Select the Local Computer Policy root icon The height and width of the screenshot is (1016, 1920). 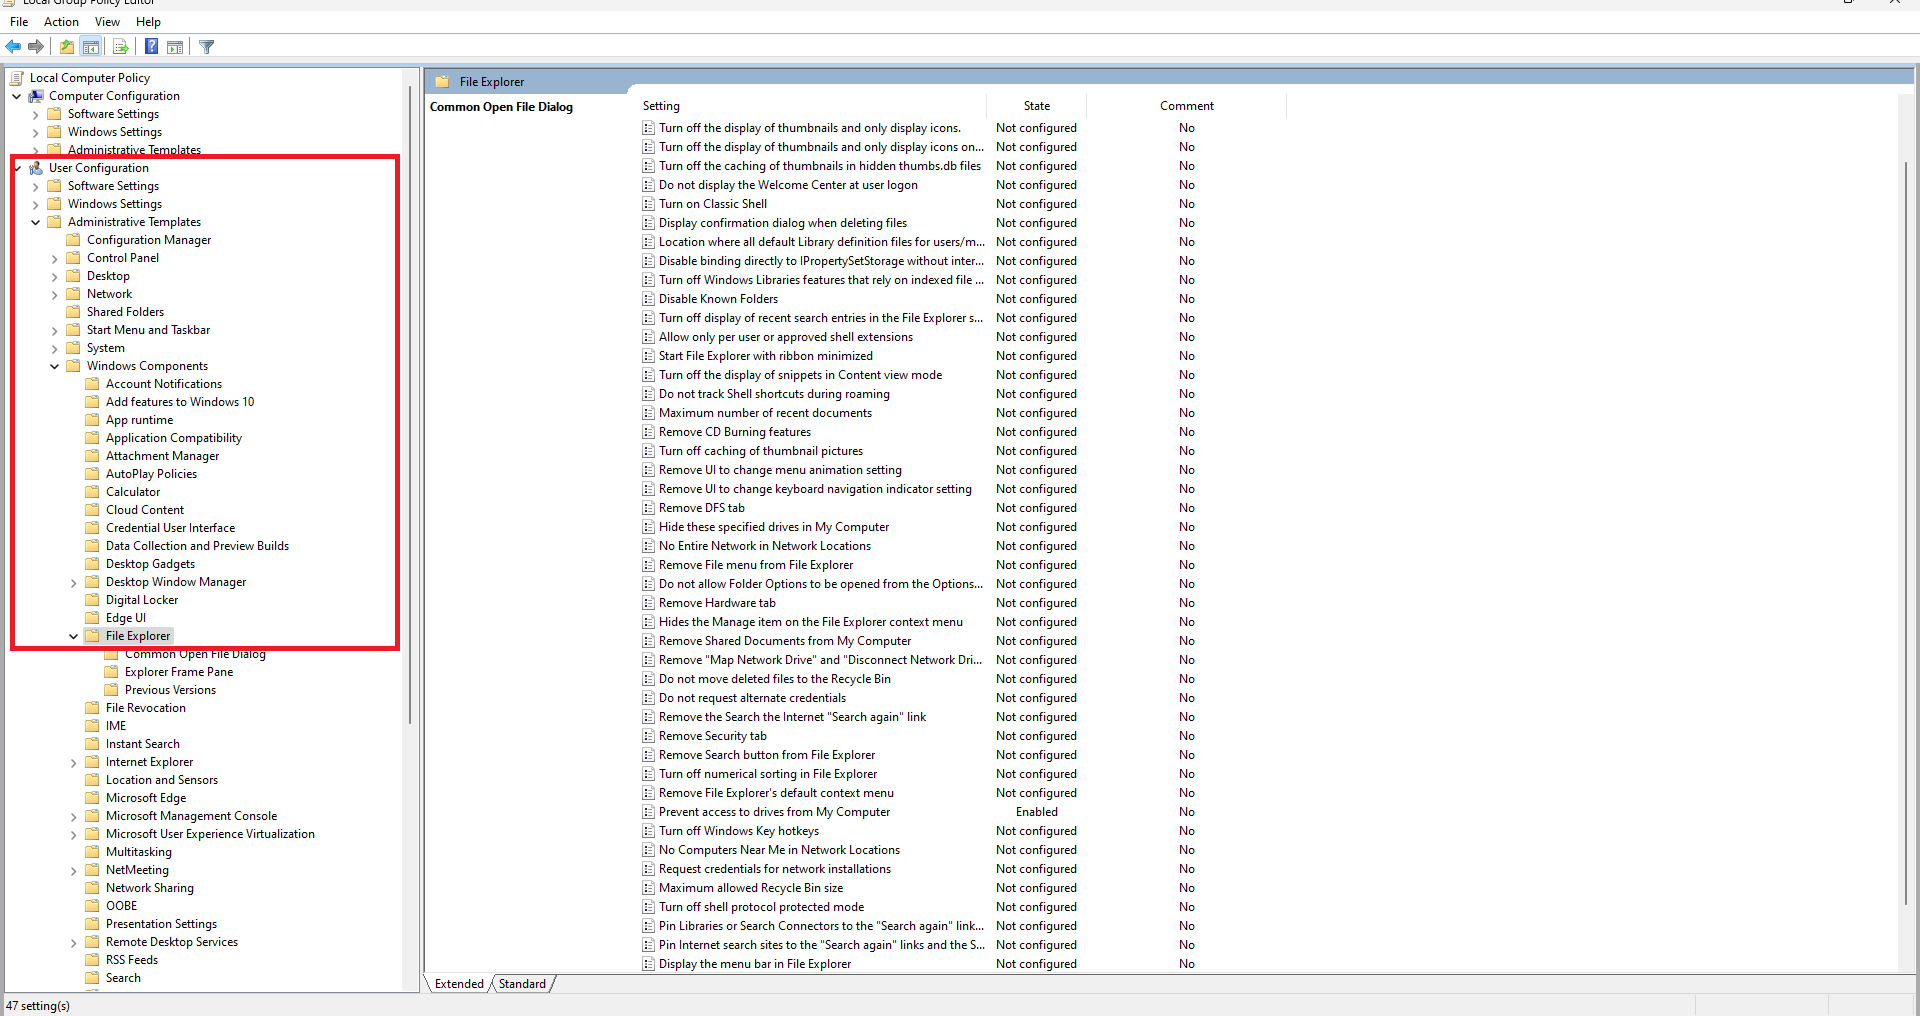point(17,78)
